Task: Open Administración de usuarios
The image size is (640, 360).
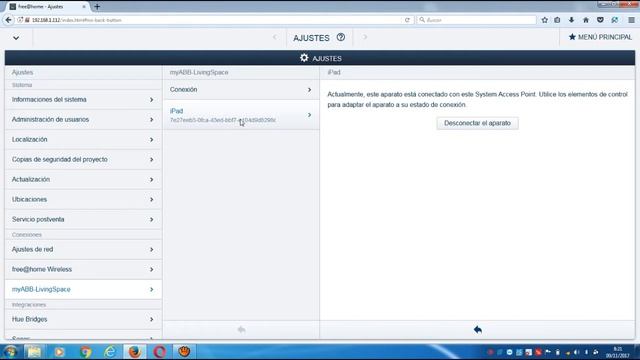Action: pos(83,120)
